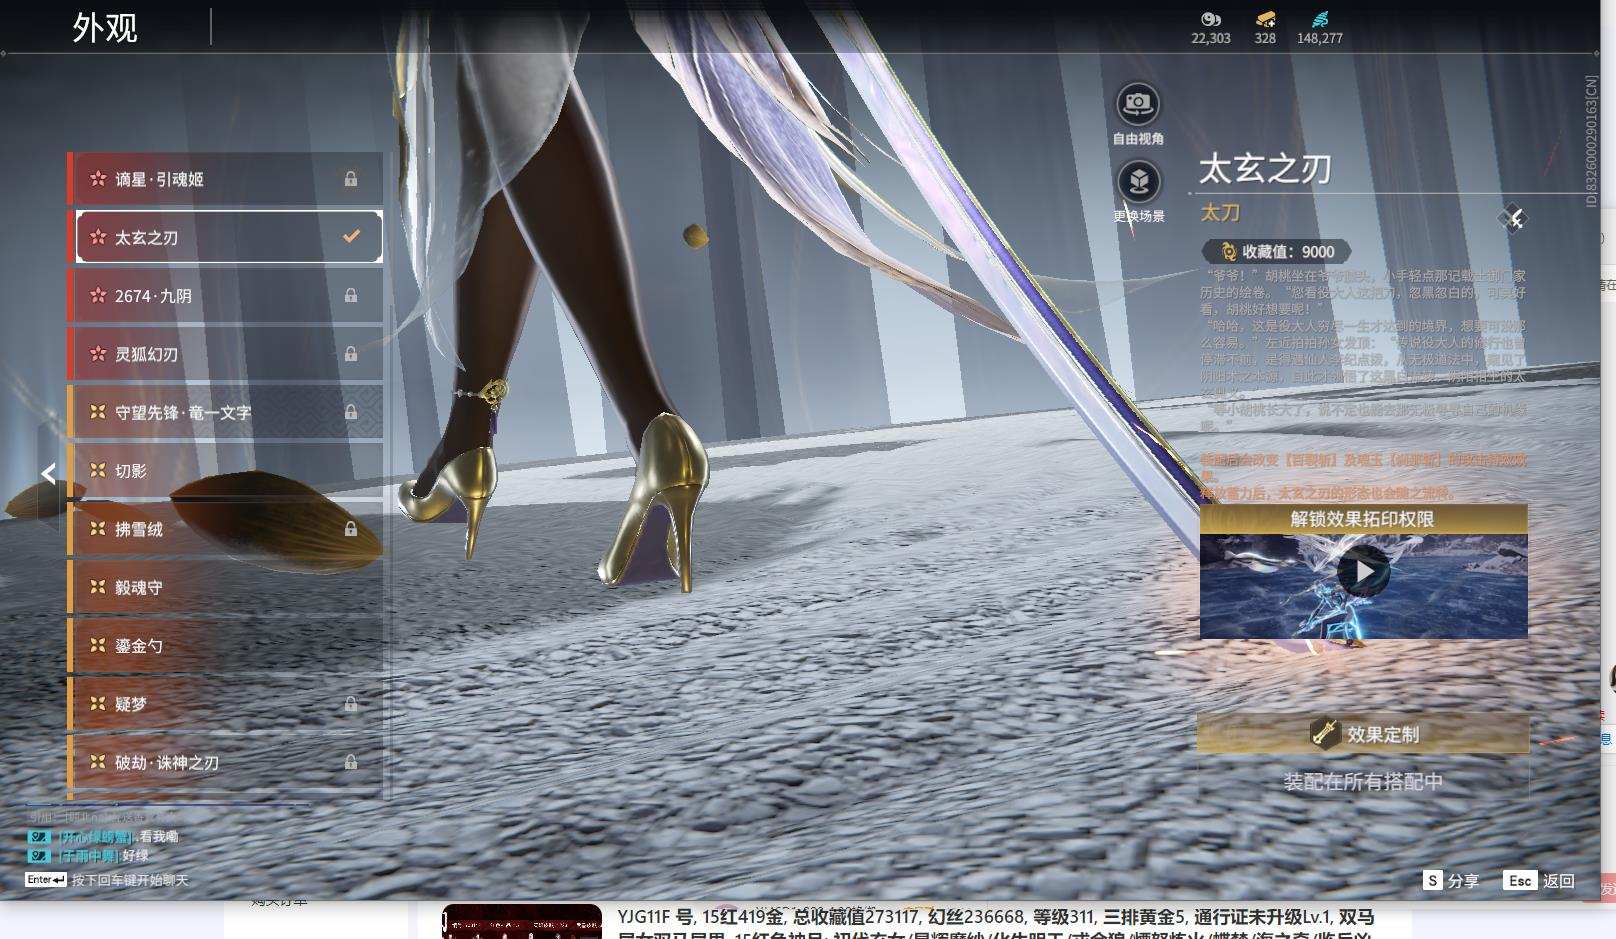Toggle the lock on 守望先锋·竜一文字
Image resolution: width=1616 pixels, height=939 pixels.
point(351,412)
